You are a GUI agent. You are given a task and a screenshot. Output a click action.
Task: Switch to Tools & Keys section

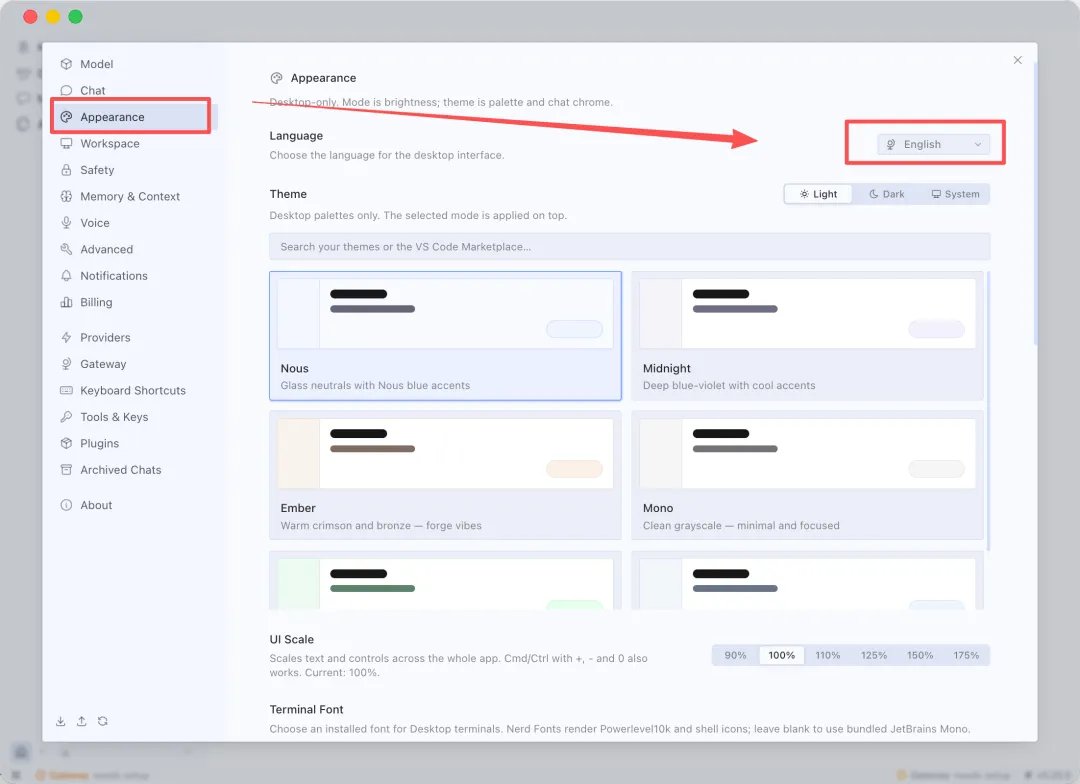(x=134, y=417)
